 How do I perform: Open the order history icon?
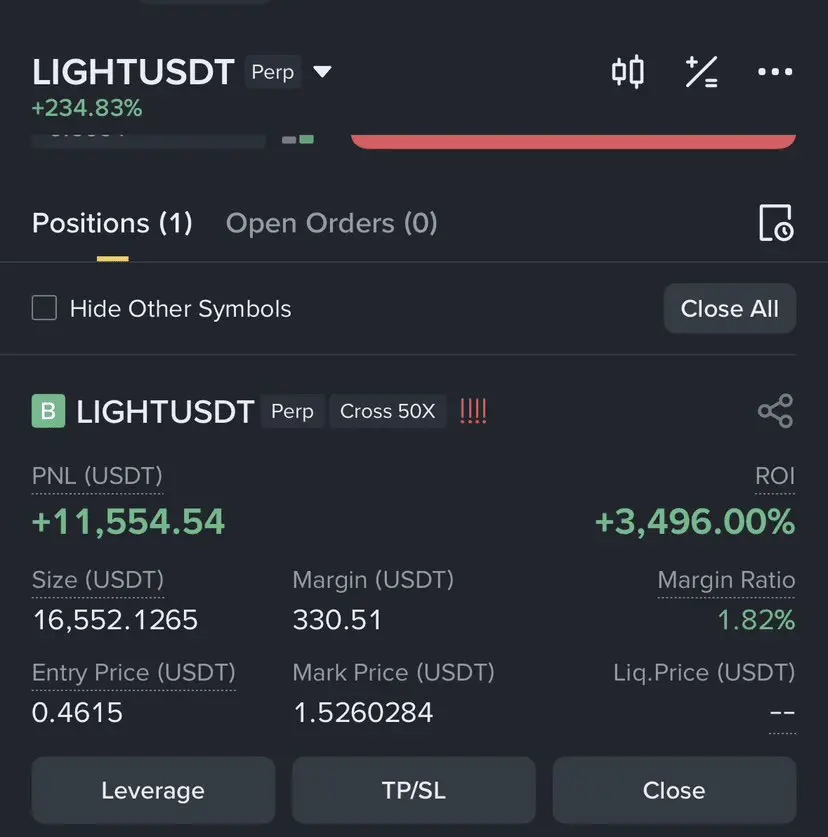pos(775,223)
